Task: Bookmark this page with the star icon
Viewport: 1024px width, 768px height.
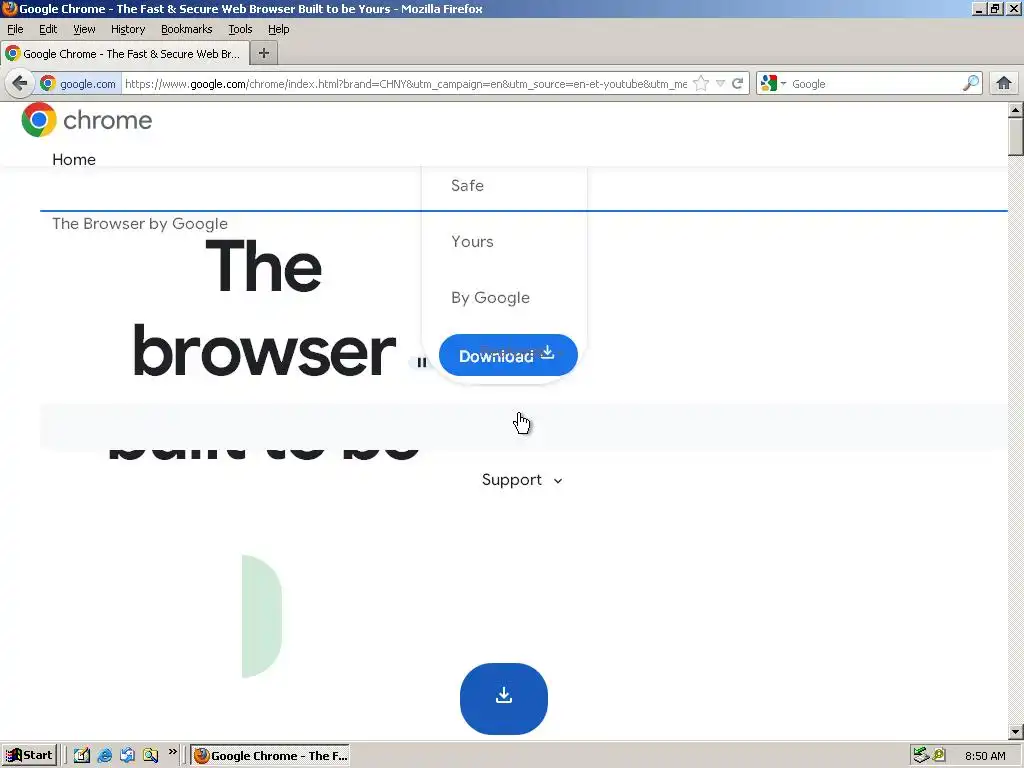Action: click(701, 84)
